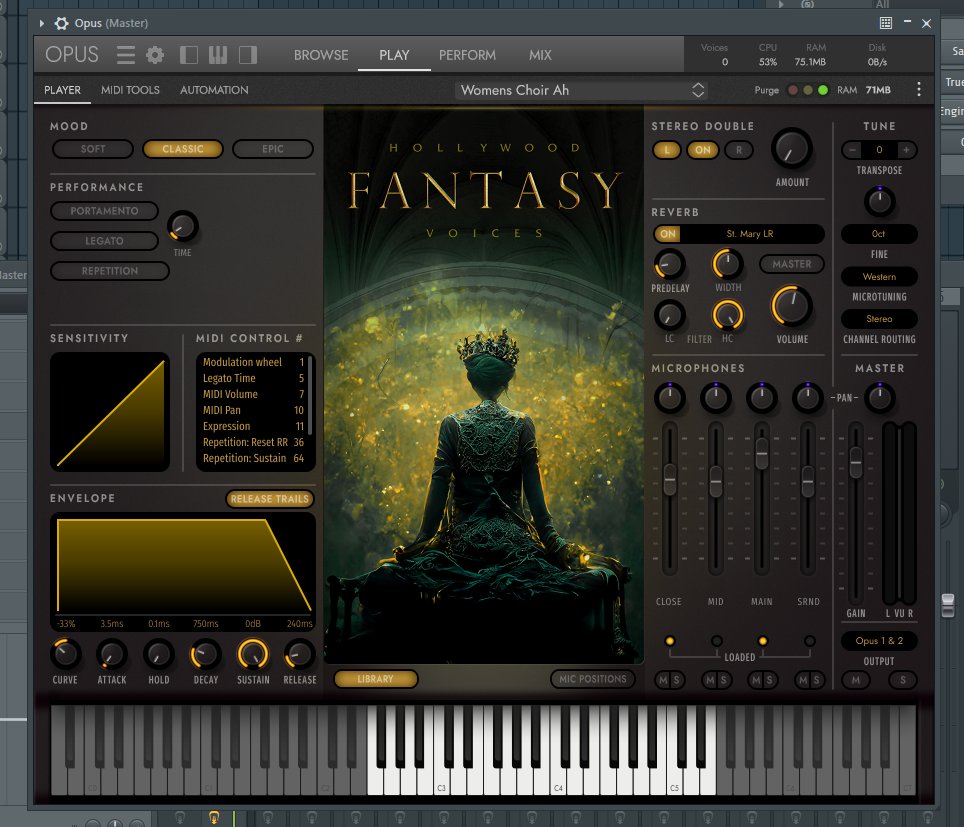Switch to the Perform page
The width and height of the screenshot is (964, 827).
pyautogui.click(x=467, y=55)
